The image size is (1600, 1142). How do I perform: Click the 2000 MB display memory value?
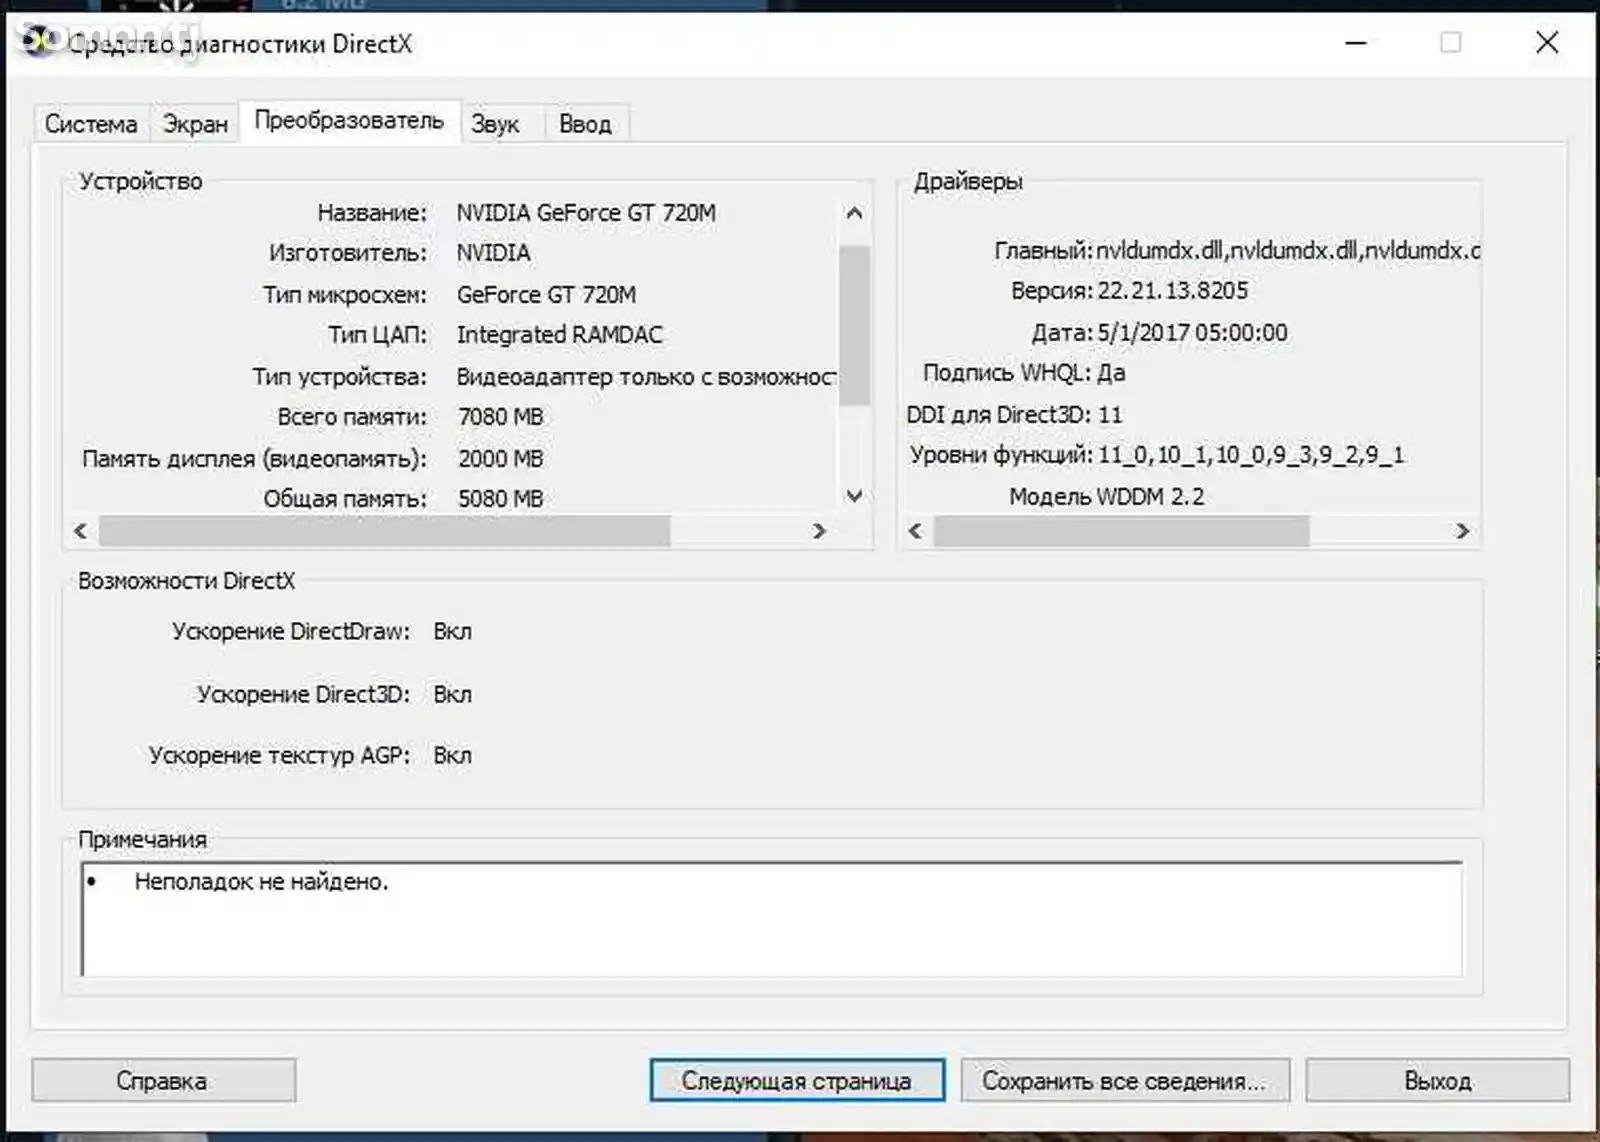pyautogui.click(x=500, y=459)
